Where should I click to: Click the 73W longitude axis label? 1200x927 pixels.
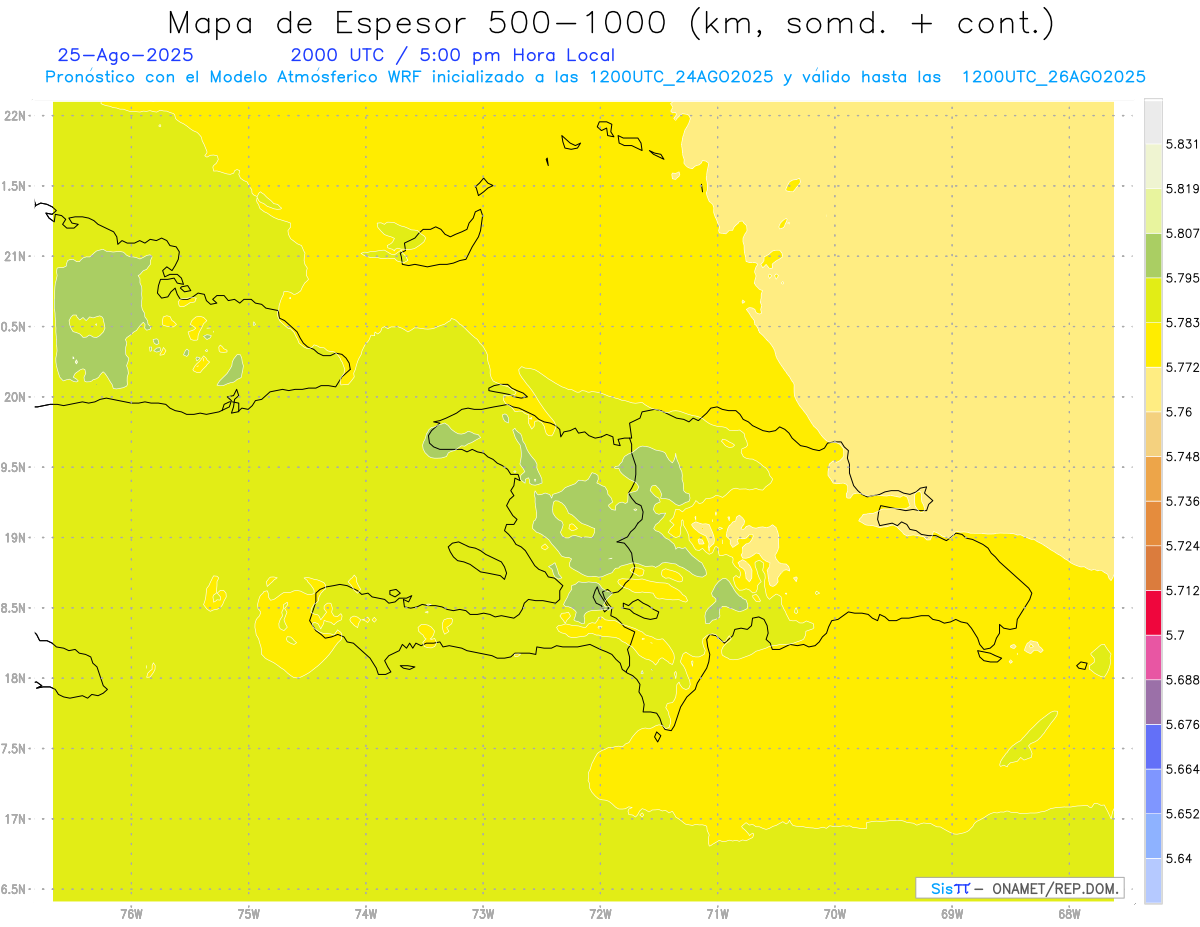coord(483,913)
